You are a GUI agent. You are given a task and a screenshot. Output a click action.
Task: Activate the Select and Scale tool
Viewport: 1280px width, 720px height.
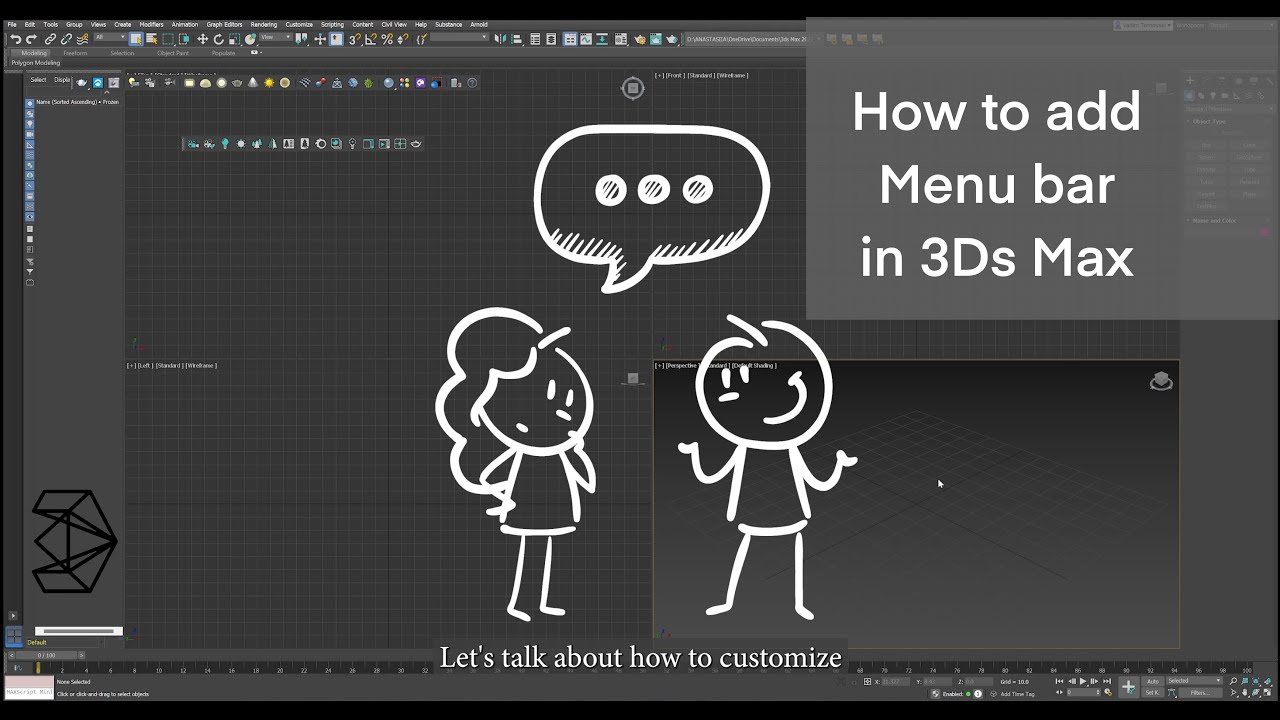tap(234, 39)
